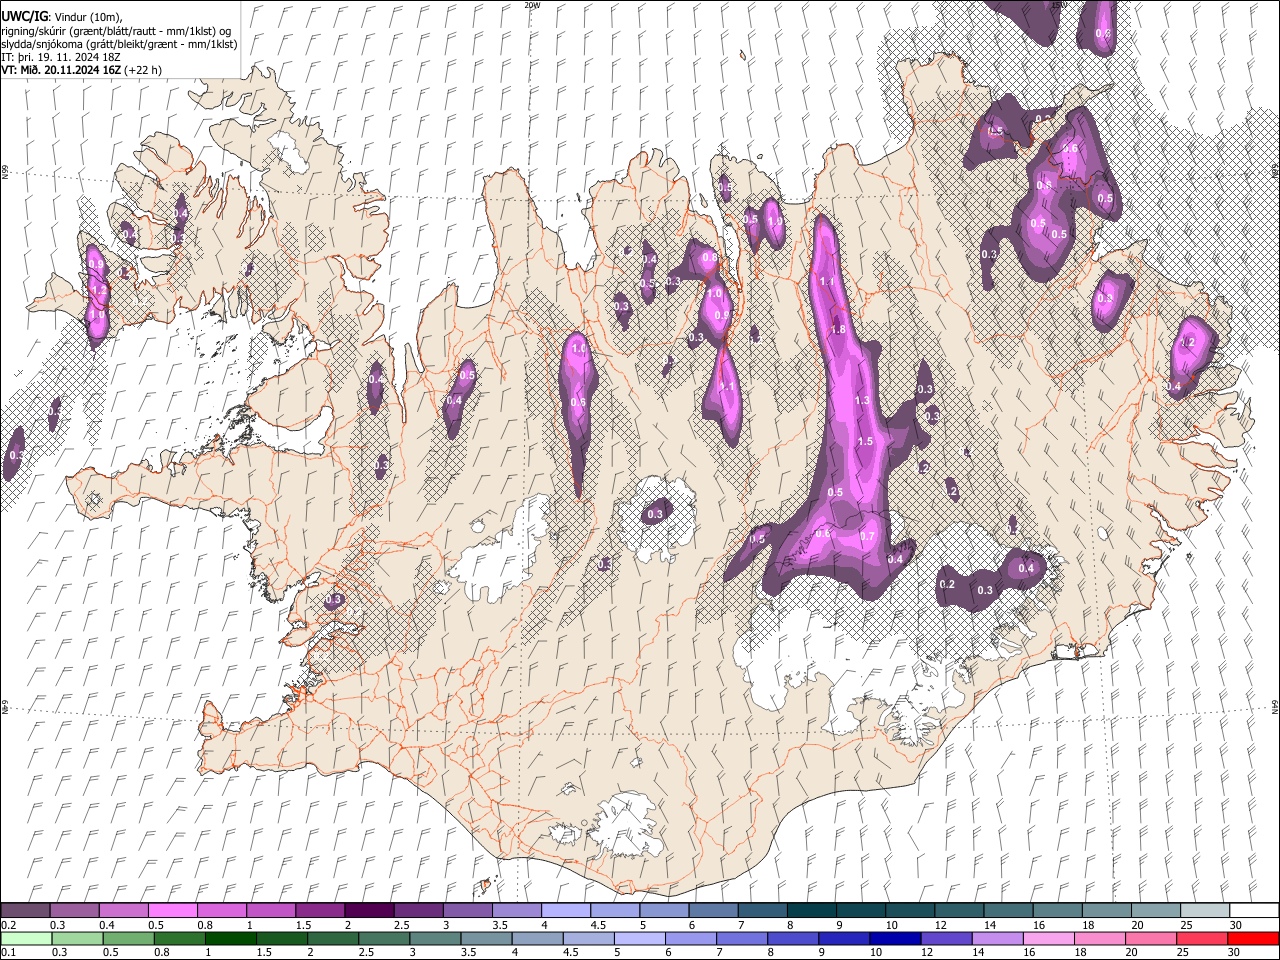
Task: Click the 20W longitude label at the top
Action: tap(531, 5)
